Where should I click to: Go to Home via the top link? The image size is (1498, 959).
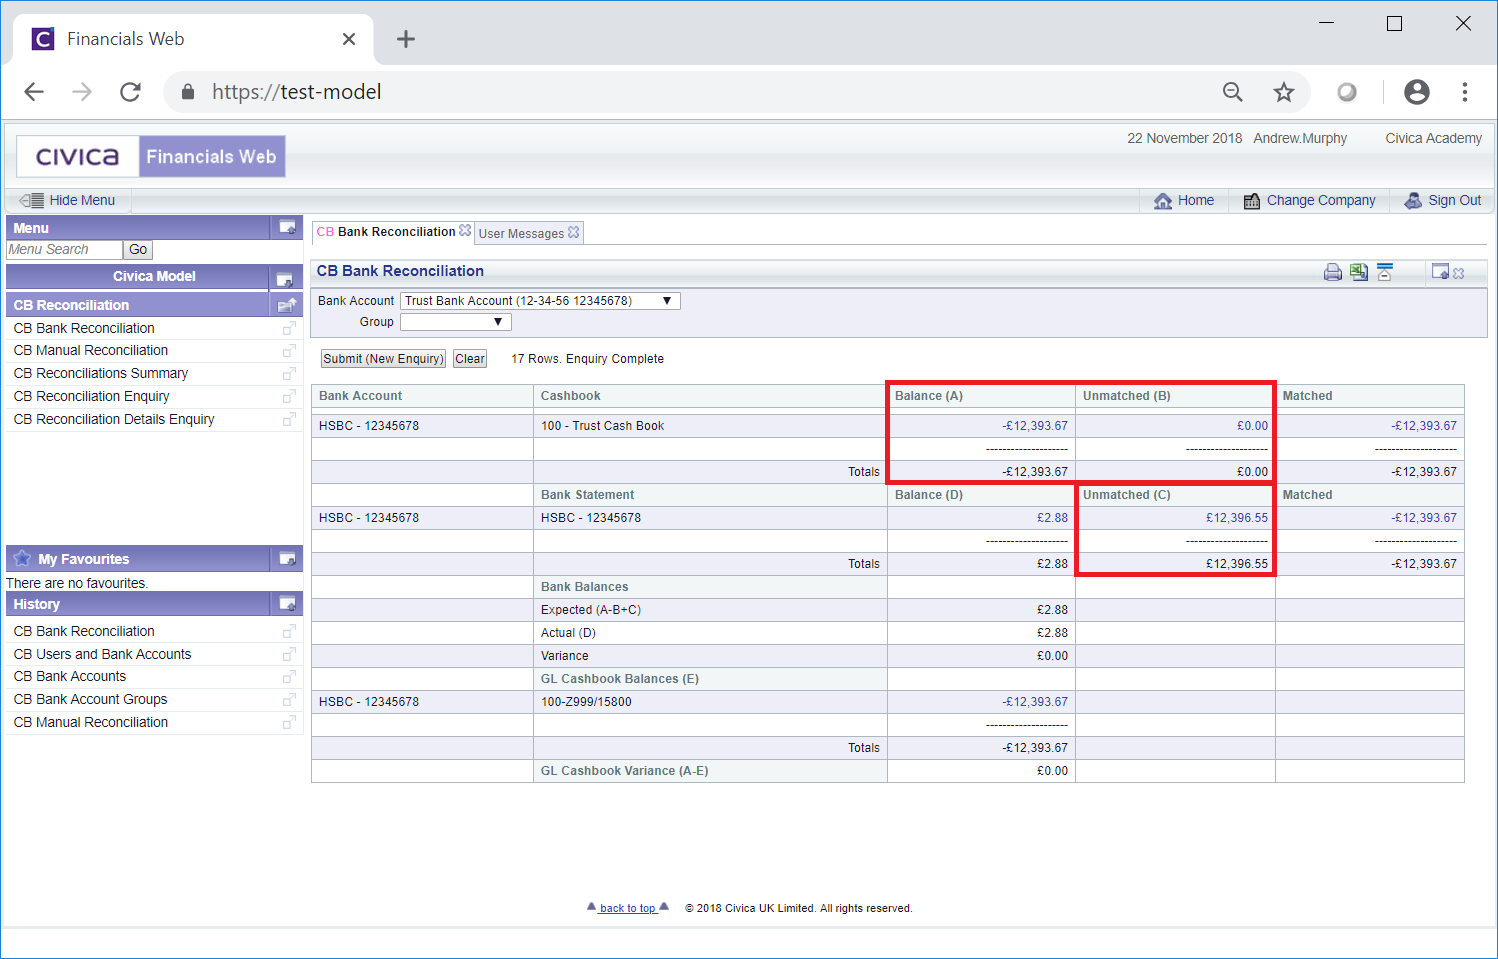(x=1184, y=200)
